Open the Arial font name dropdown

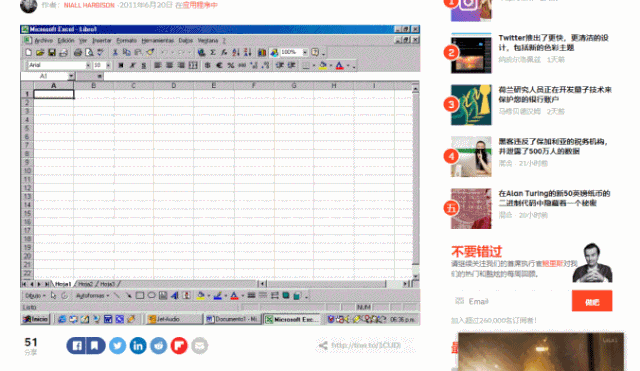[x=88, y=65]
